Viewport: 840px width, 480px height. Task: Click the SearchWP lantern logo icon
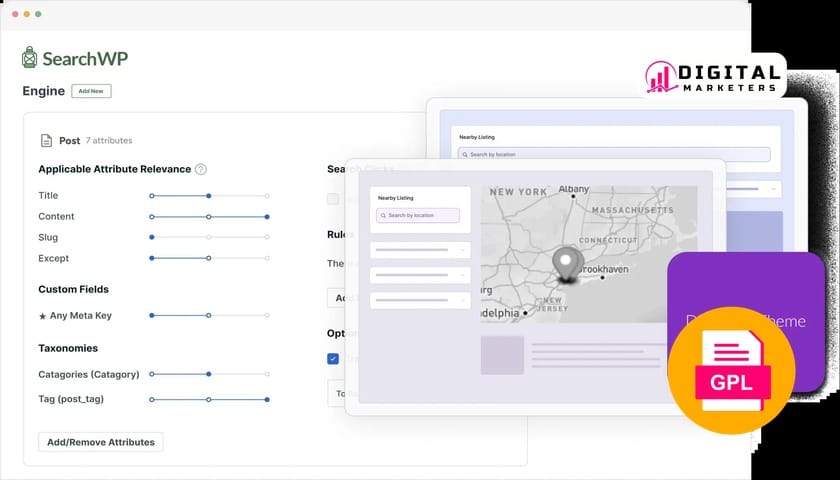30,58
